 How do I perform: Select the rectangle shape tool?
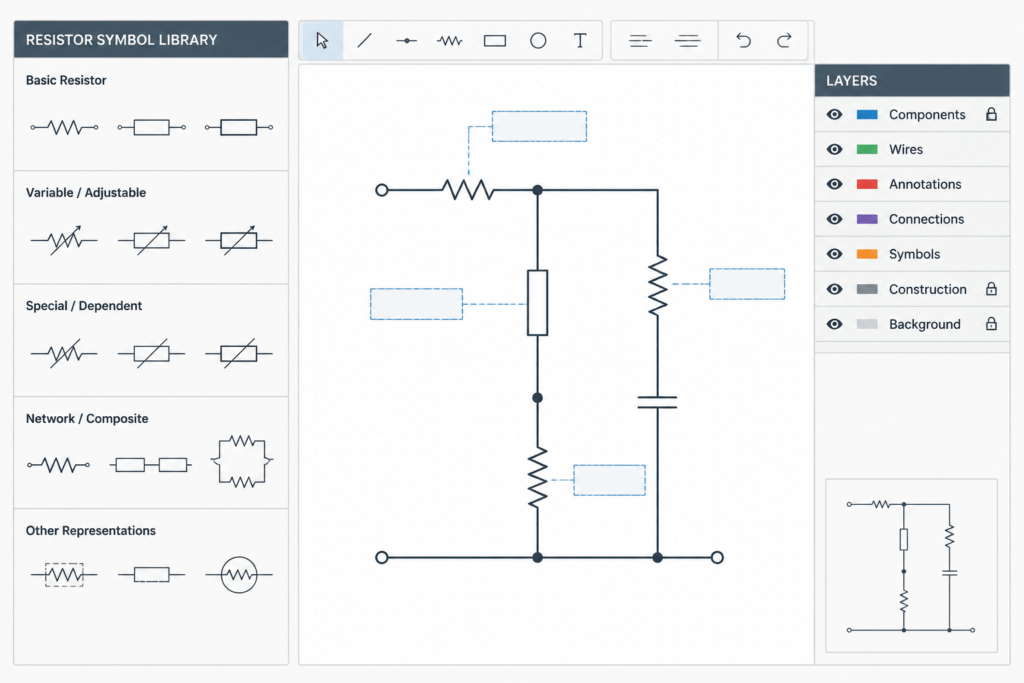[x=494, y=41]
